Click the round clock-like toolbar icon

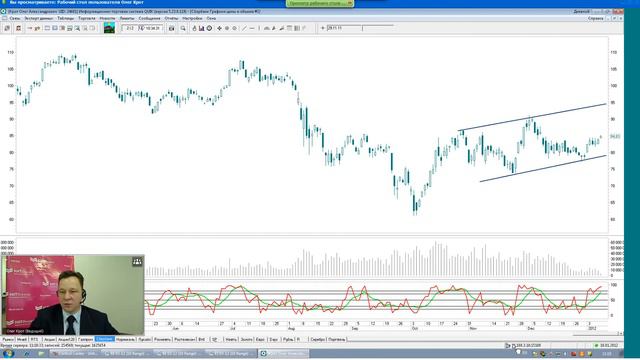[209, 28]
